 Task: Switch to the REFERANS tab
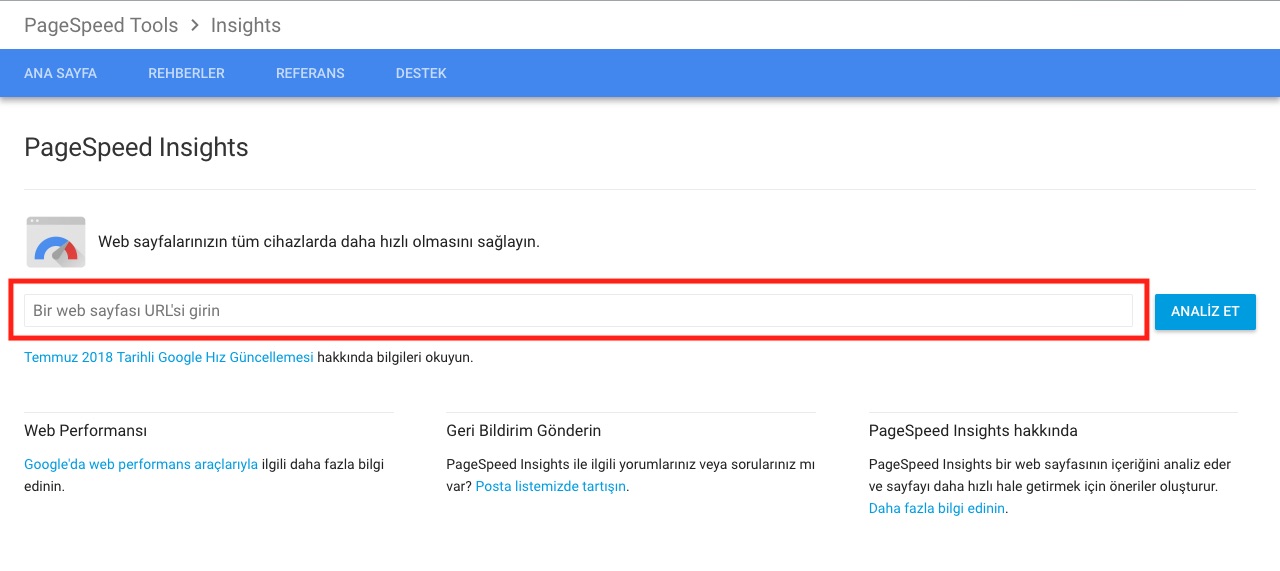[310, 73]
